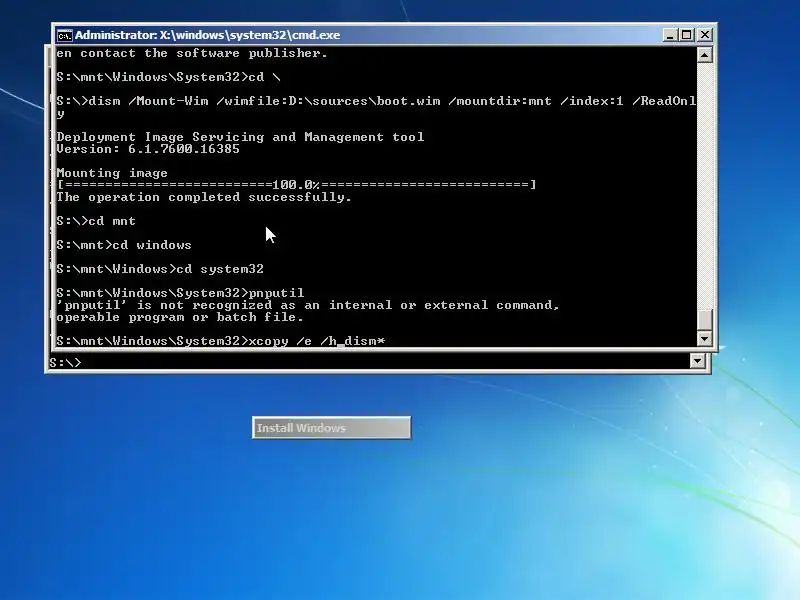Click the title bar text Administrator: X:\windows\system32\cmd.exe
This screenshot has height=600, width=800.
208,35
